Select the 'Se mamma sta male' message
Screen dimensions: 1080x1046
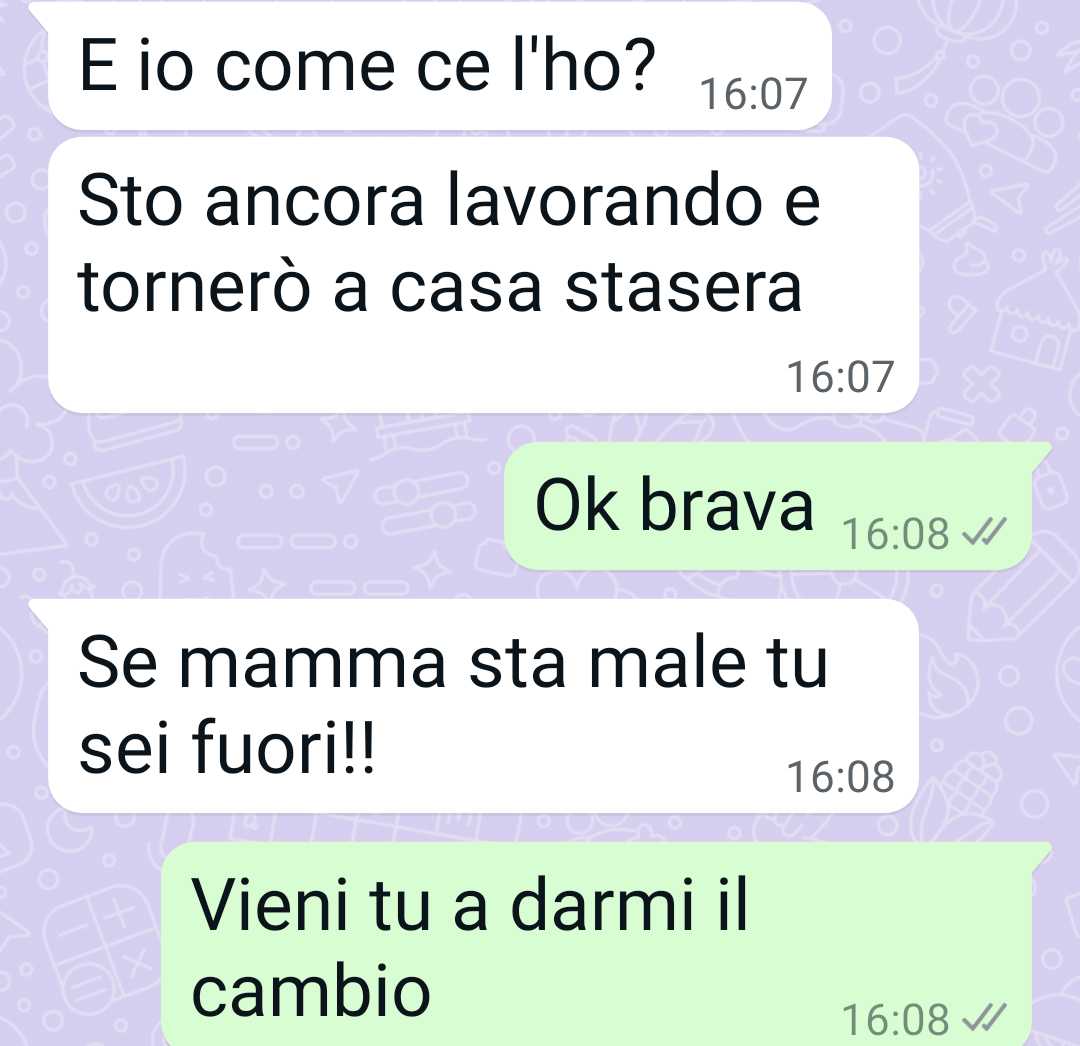[484, 707]
